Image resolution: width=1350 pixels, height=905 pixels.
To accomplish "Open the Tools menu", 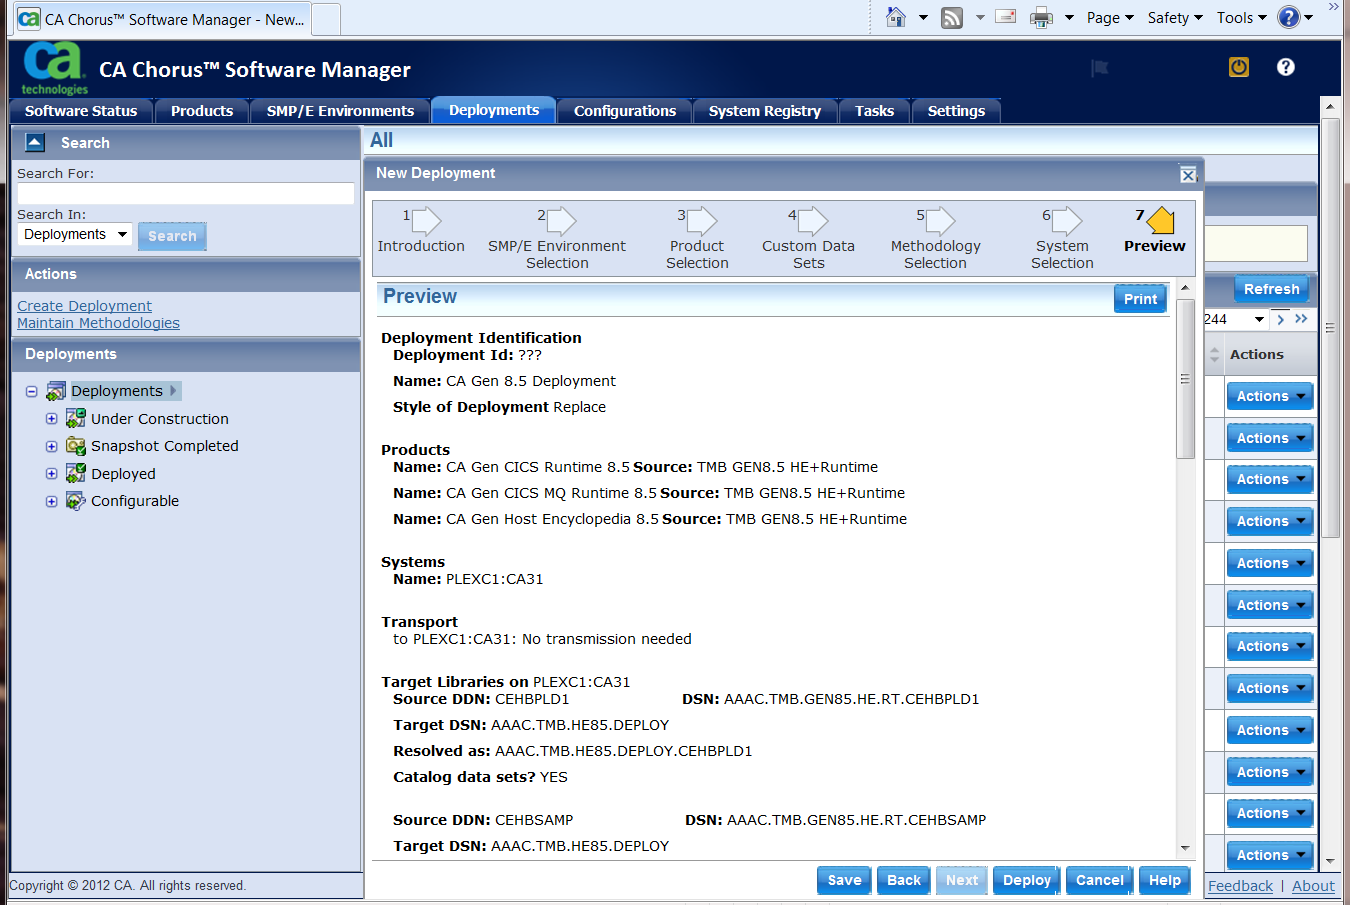I will [x=1241, y=17].
